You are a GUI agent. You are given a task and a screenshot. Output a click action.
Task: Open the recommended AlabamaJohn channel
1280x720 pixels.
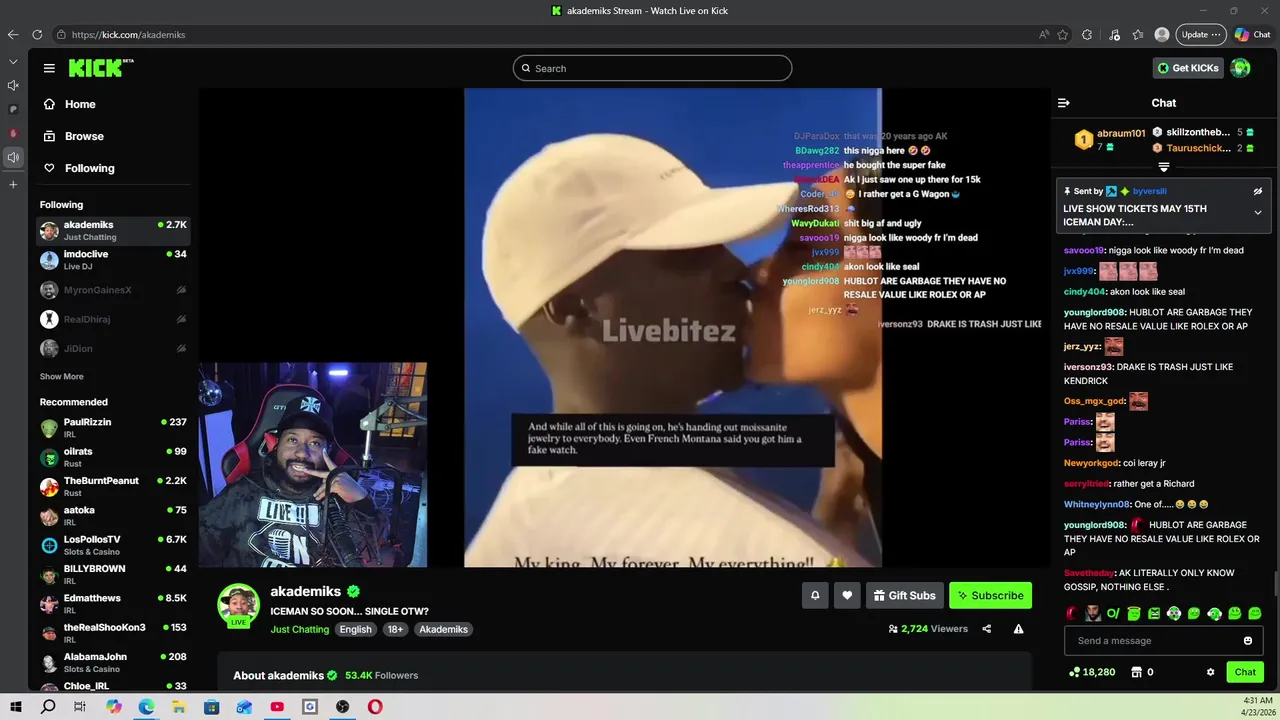113,662
